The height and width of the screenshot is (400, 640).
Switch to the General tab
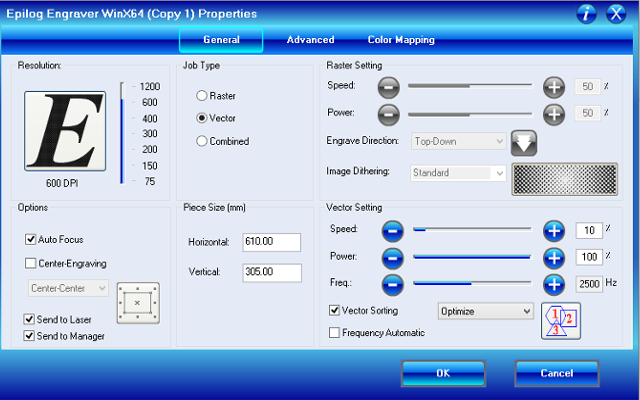(221, 40)
